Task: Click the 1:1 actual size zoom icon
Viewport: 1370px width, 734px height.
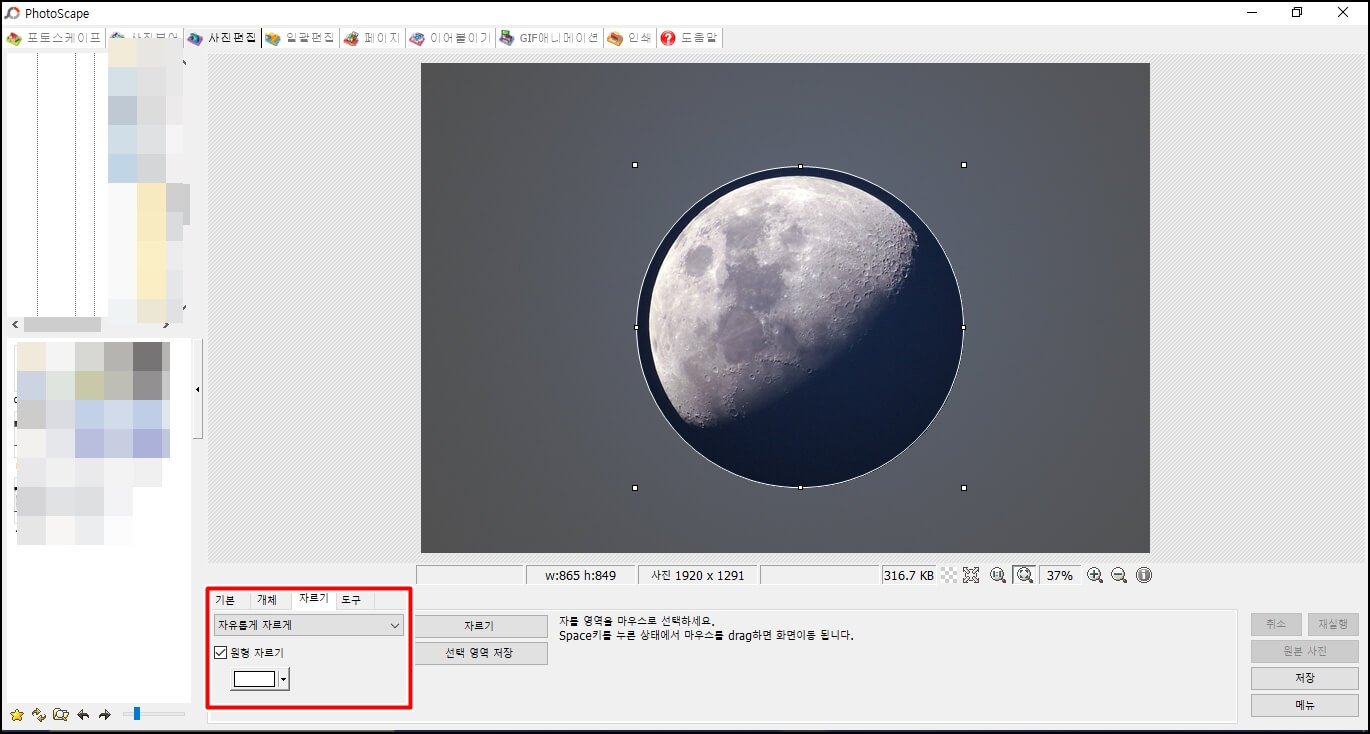Action: tap(998, 575)
